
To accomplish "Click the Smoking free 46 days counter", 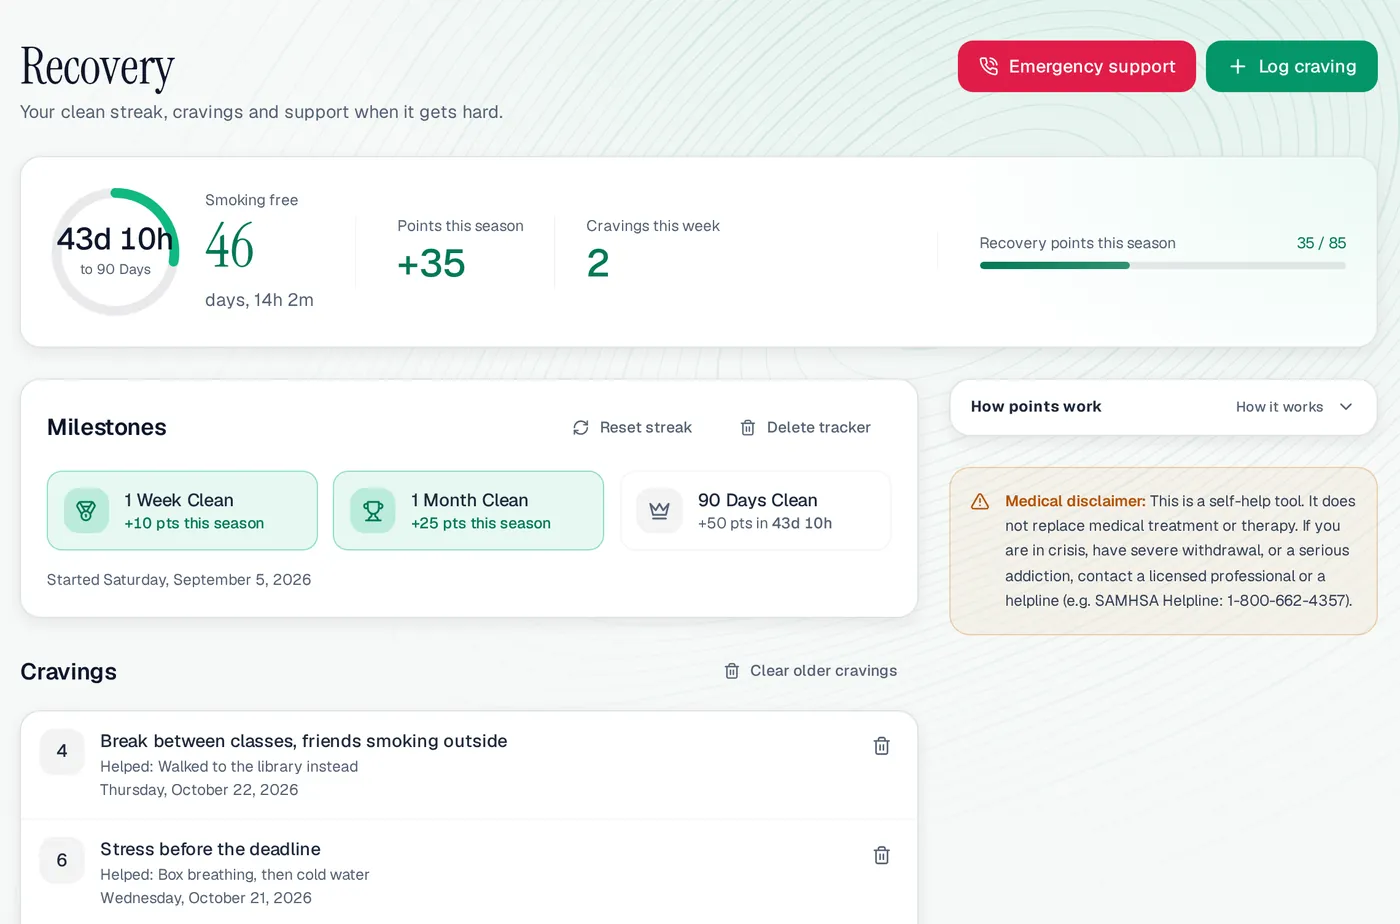I will coord(230,246).
